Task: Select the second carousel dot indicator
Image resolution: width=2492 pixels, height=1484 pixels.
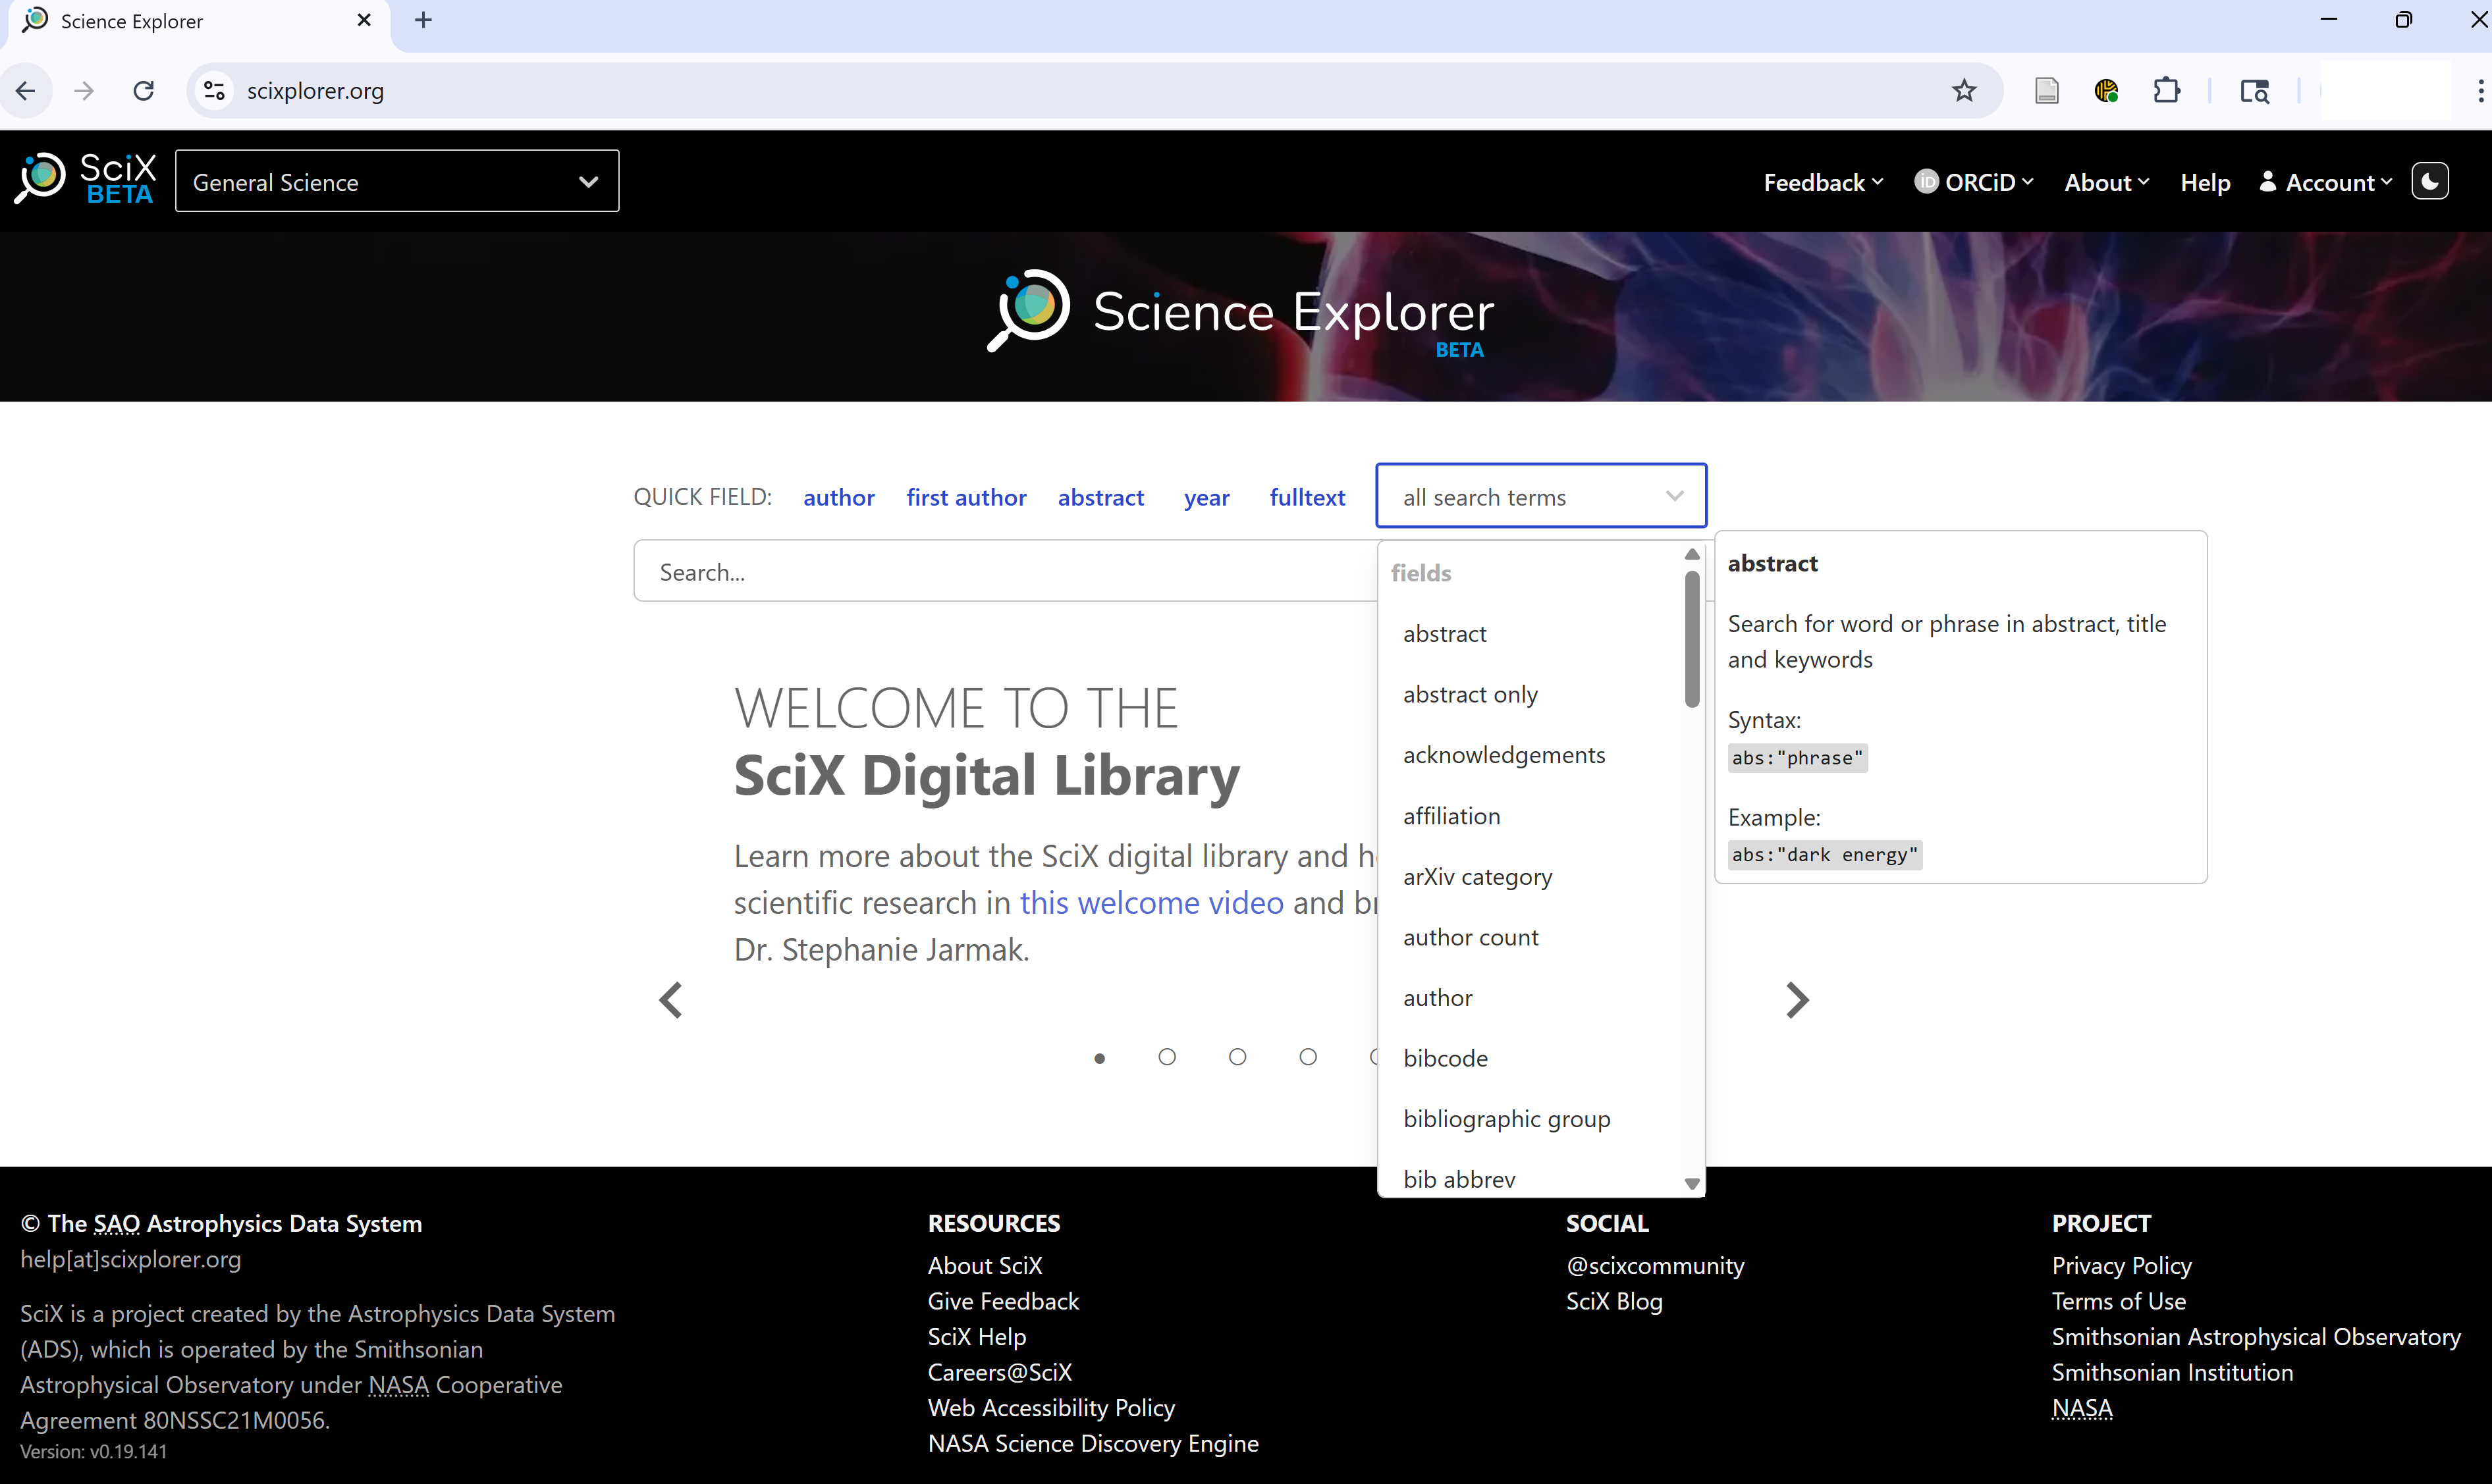Action: point(1167,1057)
